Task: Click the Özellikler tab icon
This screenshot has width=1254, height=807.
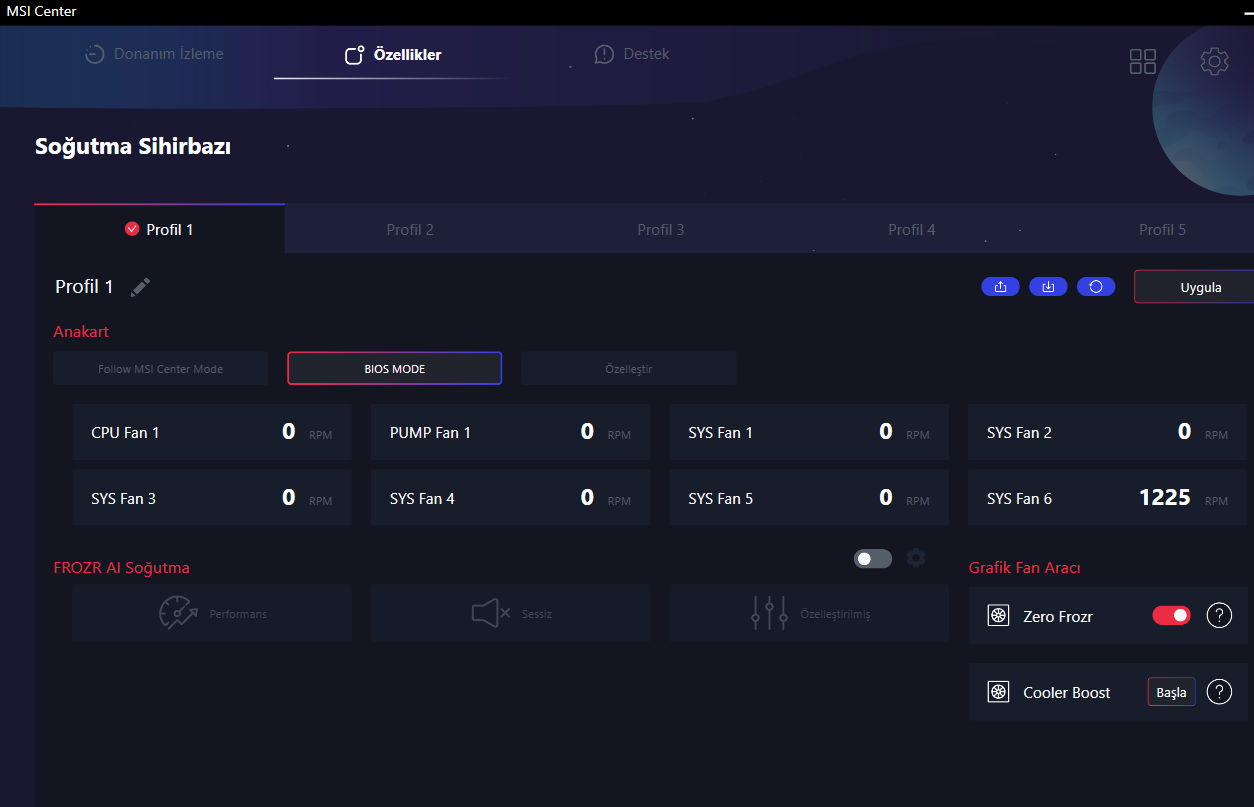Action: 354,55
